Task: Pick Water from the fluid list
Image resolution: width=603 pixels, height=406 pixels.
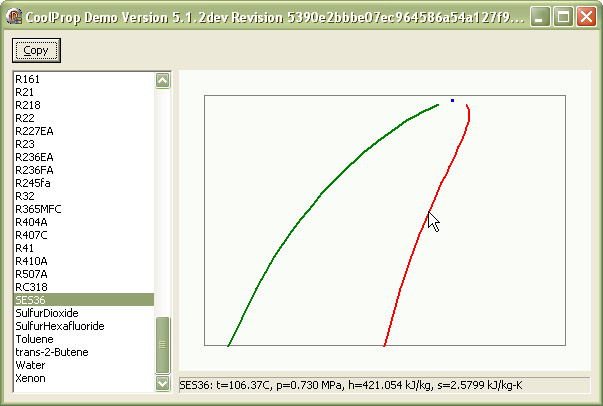Action: pos(29,365)
